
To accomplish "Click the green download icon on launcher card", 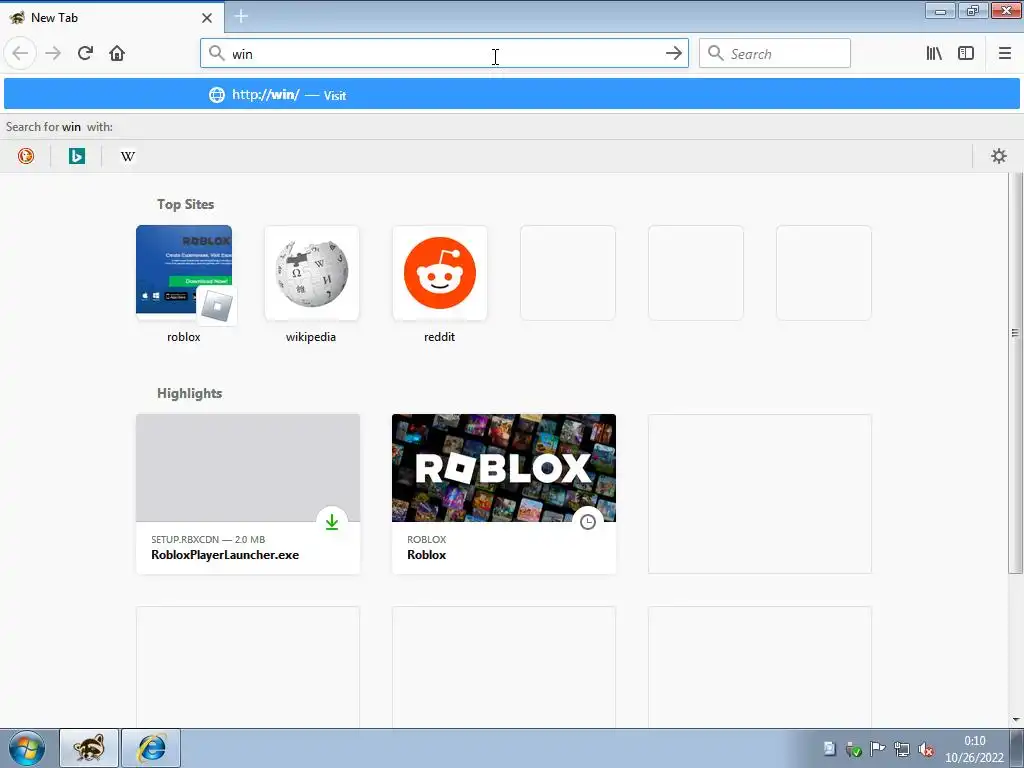I will [x=332, y=522].
